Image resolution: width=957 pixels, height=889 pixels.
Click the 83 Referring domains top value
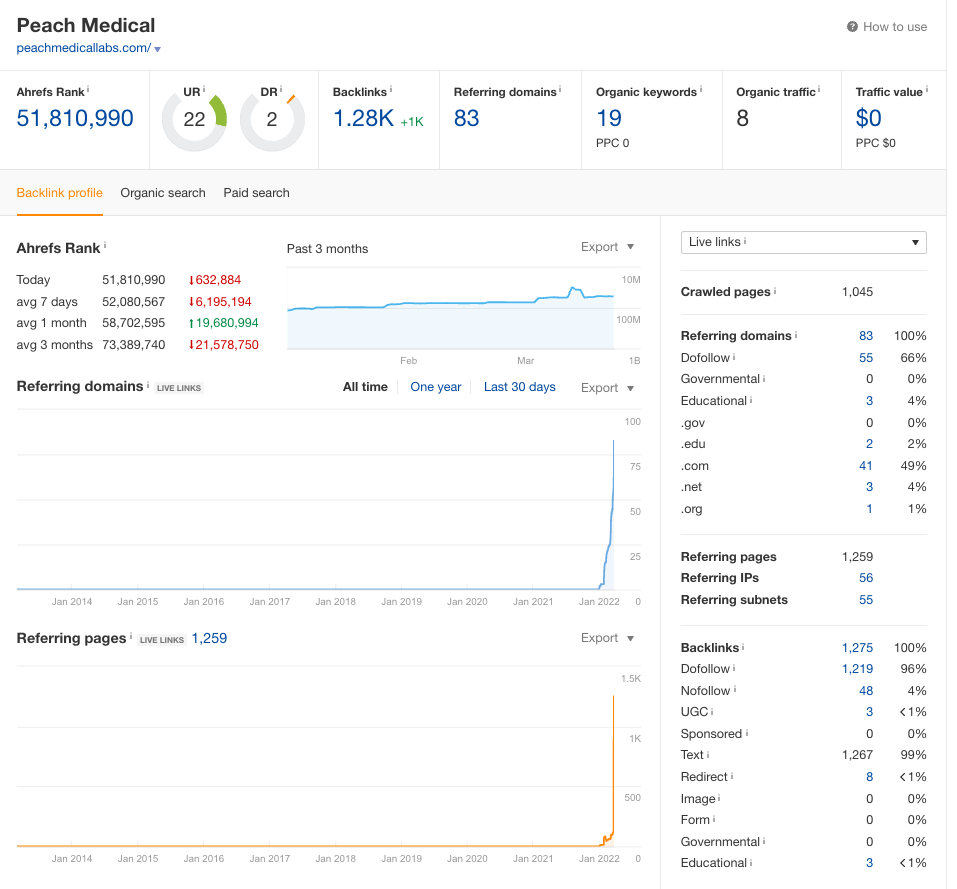coord(466,118)
